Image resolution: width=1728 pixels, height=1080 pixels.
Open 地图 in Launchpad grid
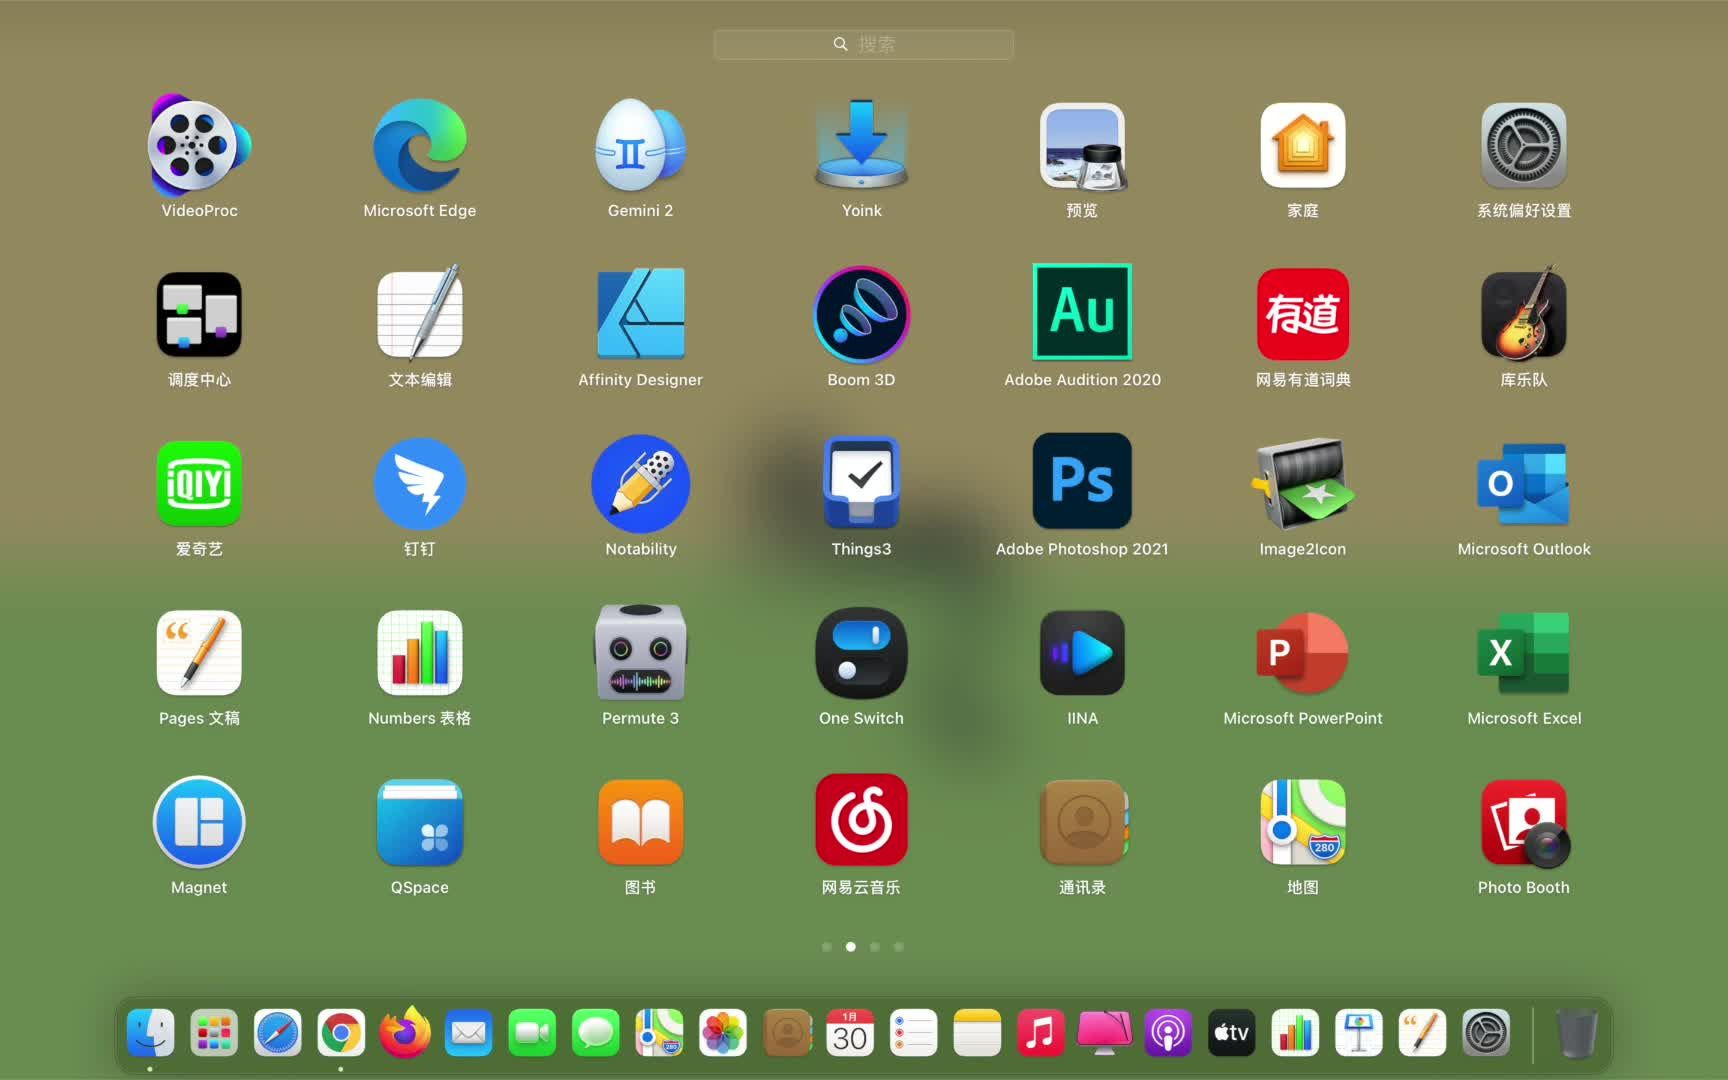pos(1303,822)
